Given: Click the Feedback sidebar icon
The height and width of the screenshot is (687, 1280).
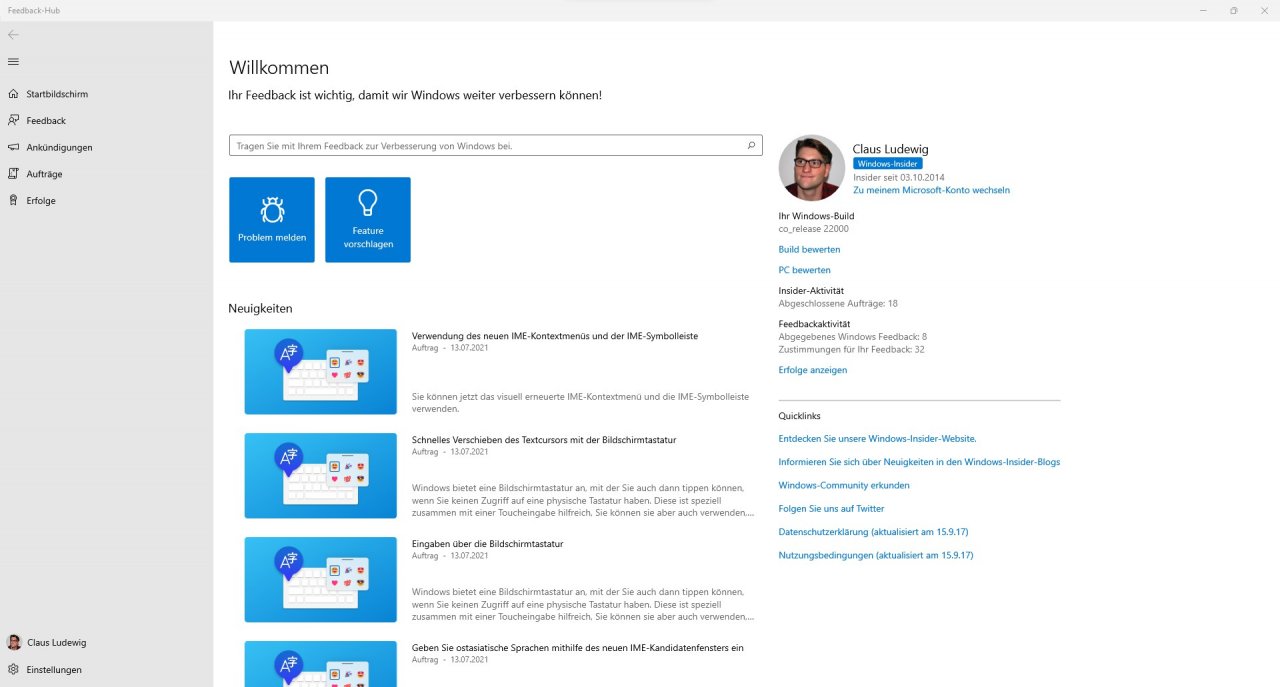Looking at the screenshot, I should (13, 120).
